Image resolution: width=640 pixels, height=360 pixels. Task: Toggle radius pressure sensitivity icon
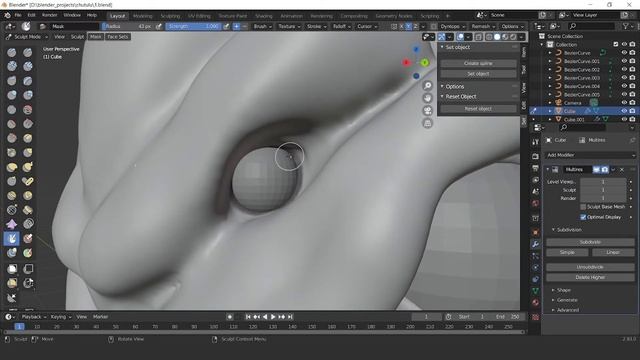coord(159,26)
